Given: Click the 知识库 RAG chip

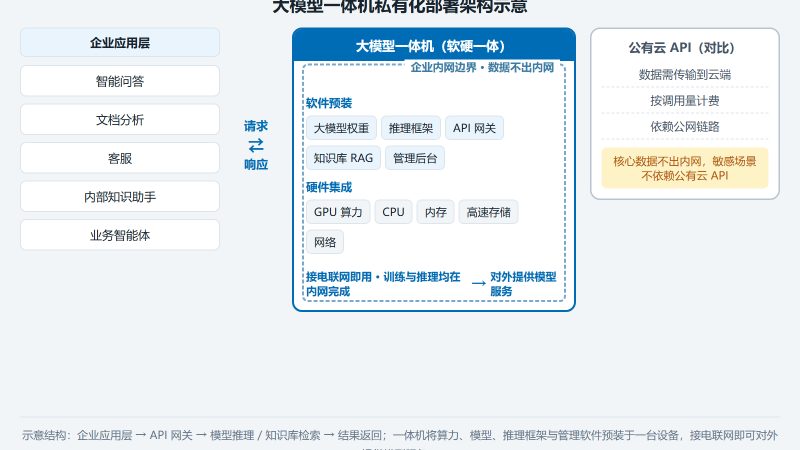Looking at the screenshot, I should 343,158.
